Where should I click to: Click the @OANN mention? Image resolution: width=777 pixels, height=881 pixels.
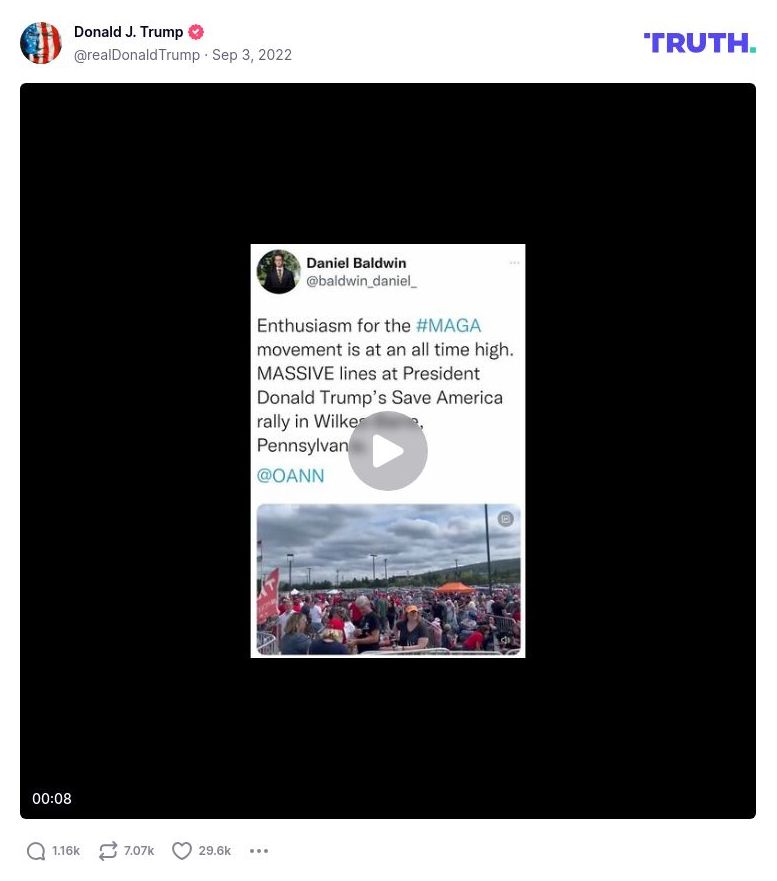click(290, 476)
